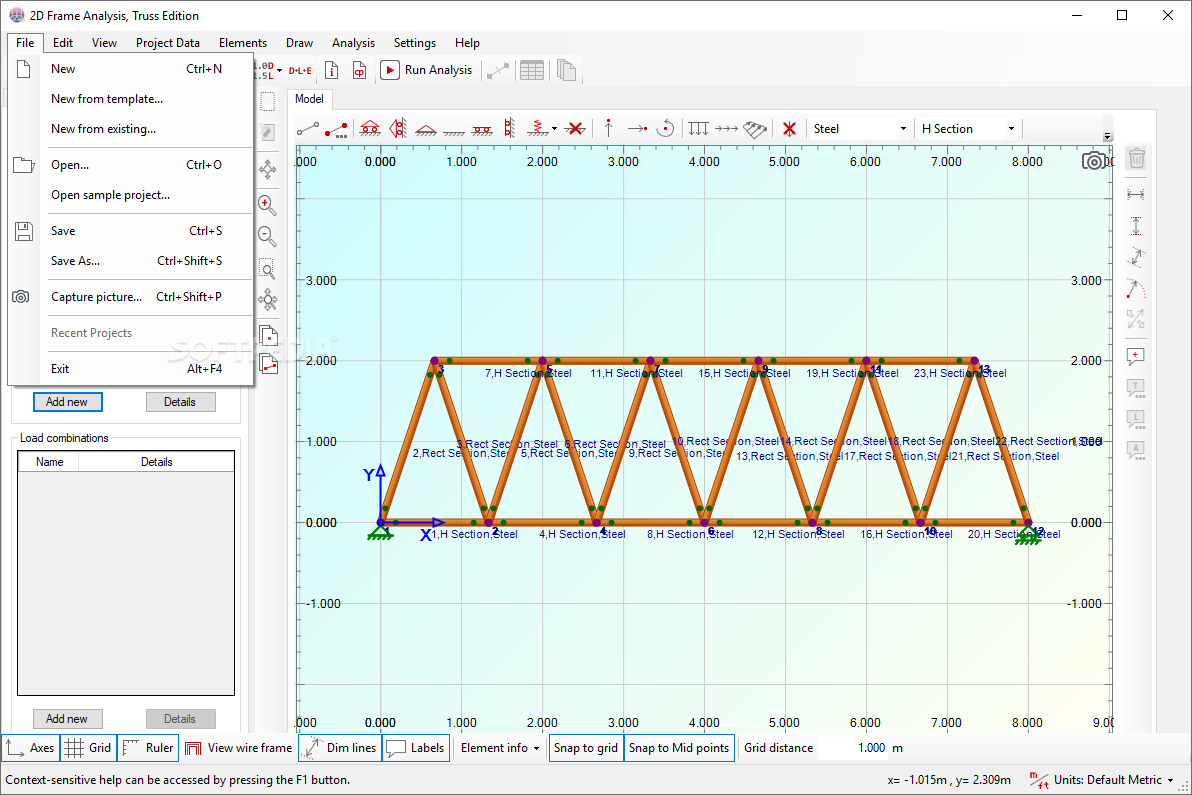Add a vertical dimension line
1192x795 pixels.
[x=1136, y=226]
